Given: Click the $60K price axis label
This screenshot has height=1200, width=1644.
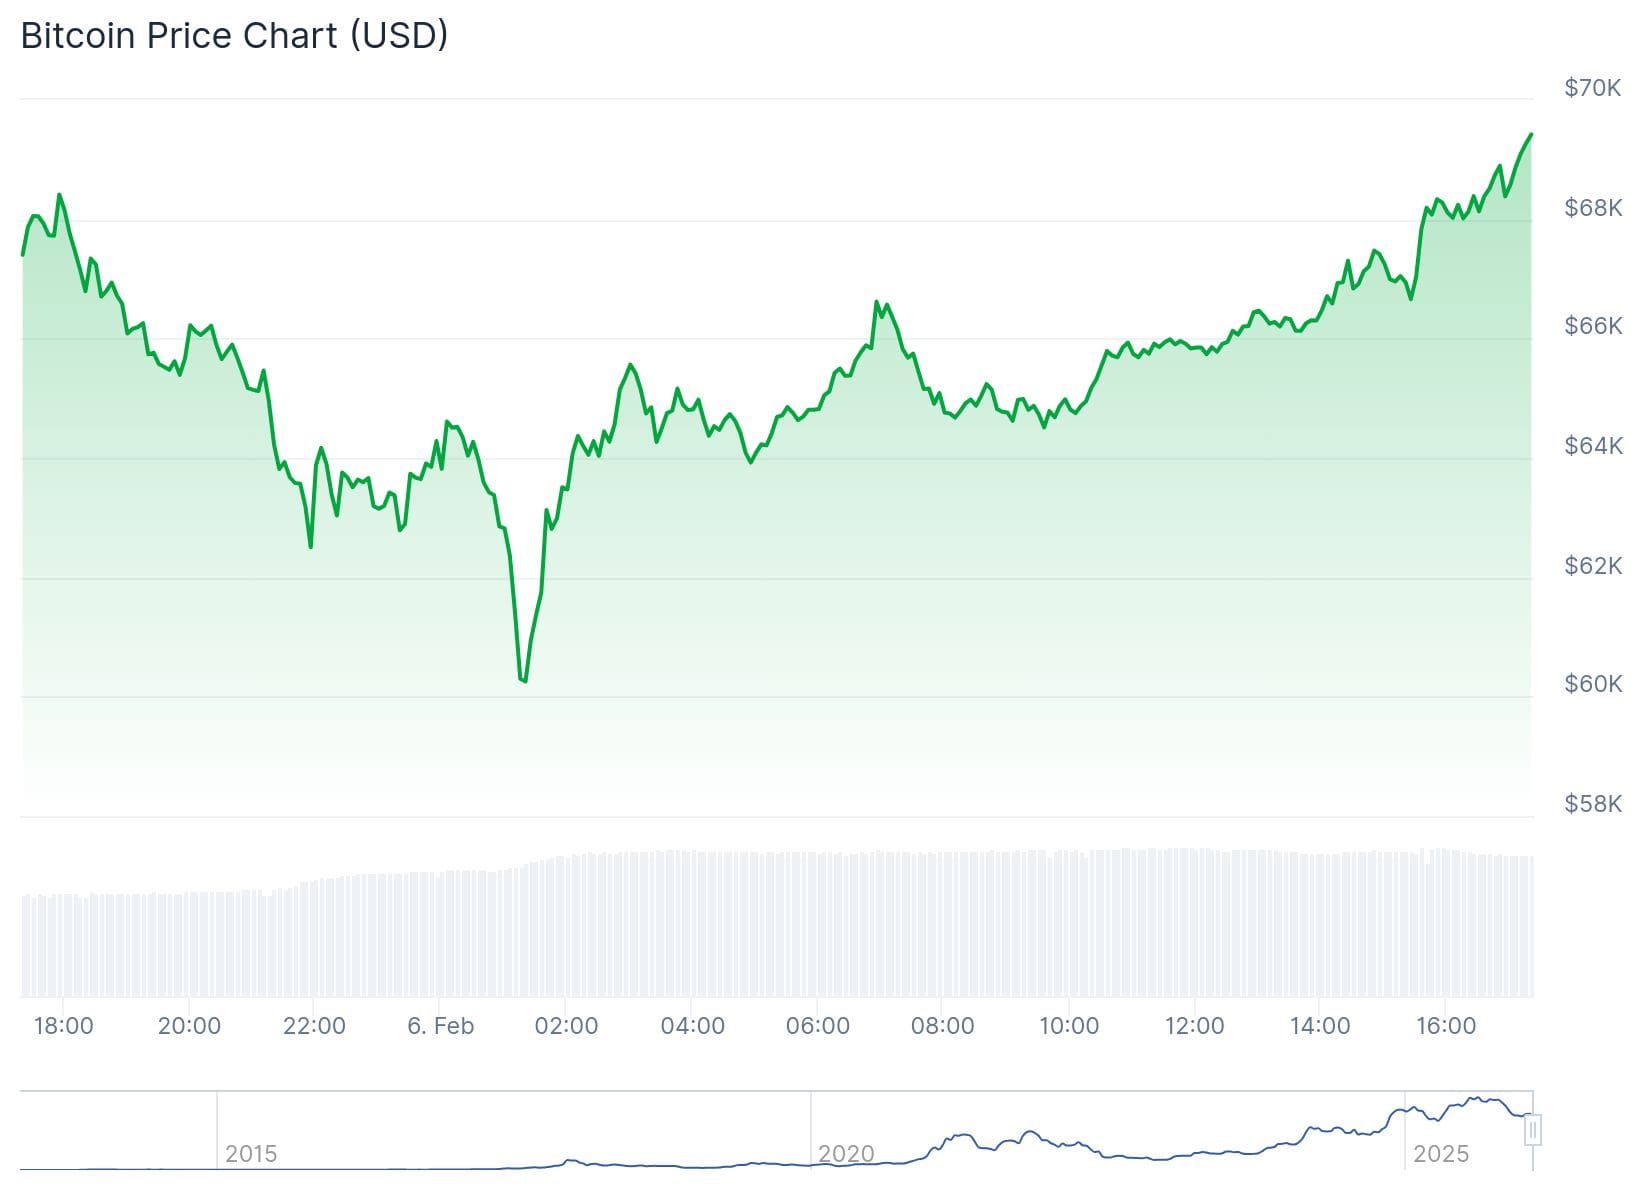Looking at the screenshot, I should [x=1593, y=684].
